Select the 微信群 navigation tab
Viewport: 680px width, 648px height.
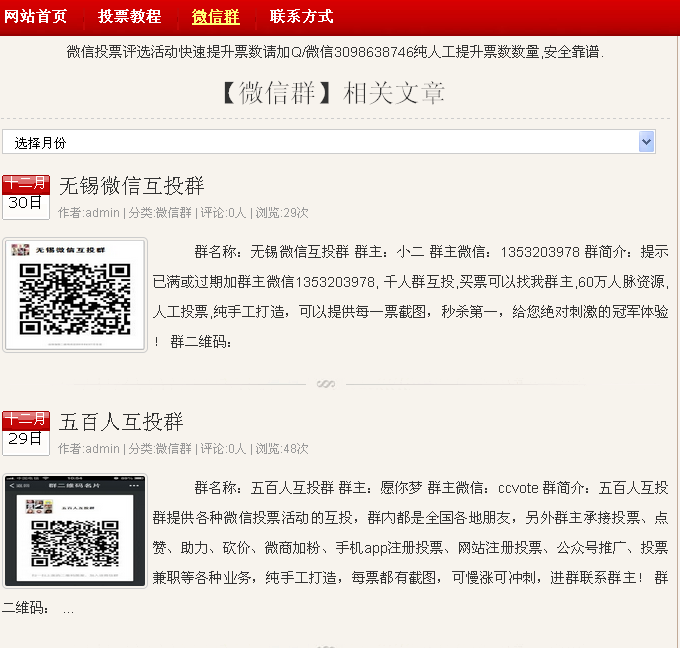coord(216,16)
